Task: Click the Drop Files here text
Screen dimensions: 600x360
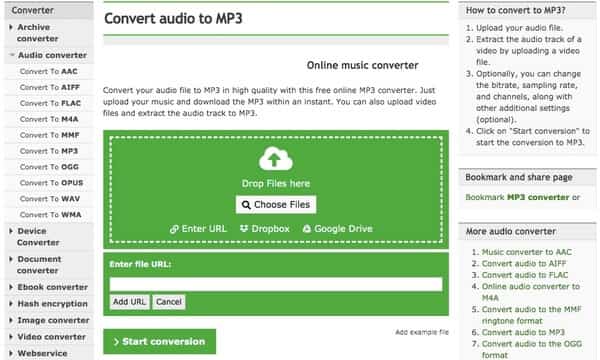Action: tap(276, 184)
